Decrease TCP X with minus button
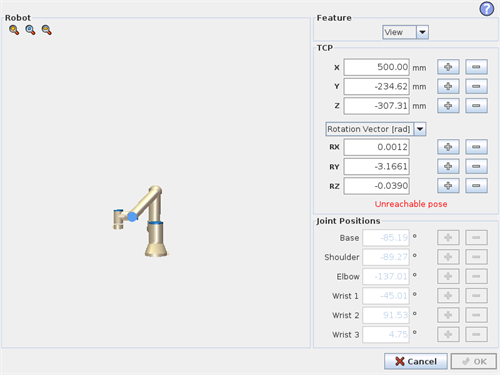 point(476,67)
